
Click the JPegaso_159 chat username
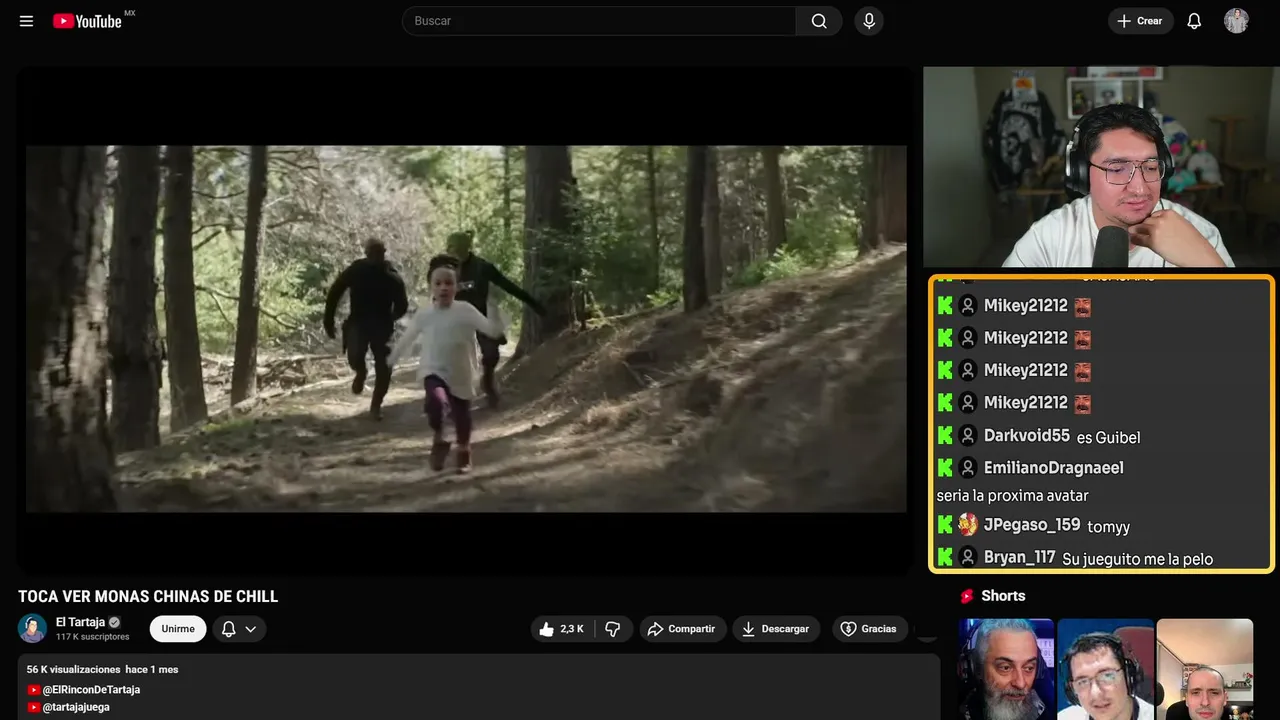[x=1032, y=525]
